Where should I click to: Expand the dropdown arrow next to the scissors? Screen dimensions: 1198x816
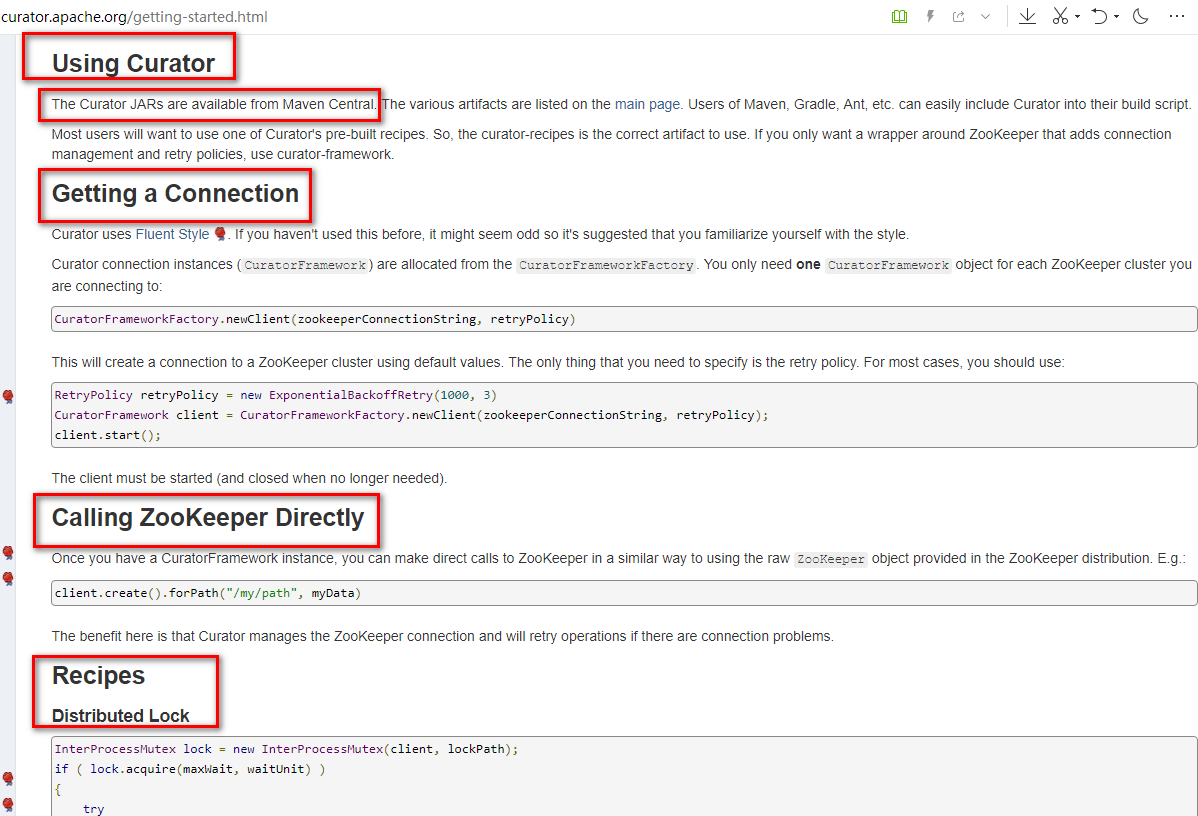[x=1077, y=17]
